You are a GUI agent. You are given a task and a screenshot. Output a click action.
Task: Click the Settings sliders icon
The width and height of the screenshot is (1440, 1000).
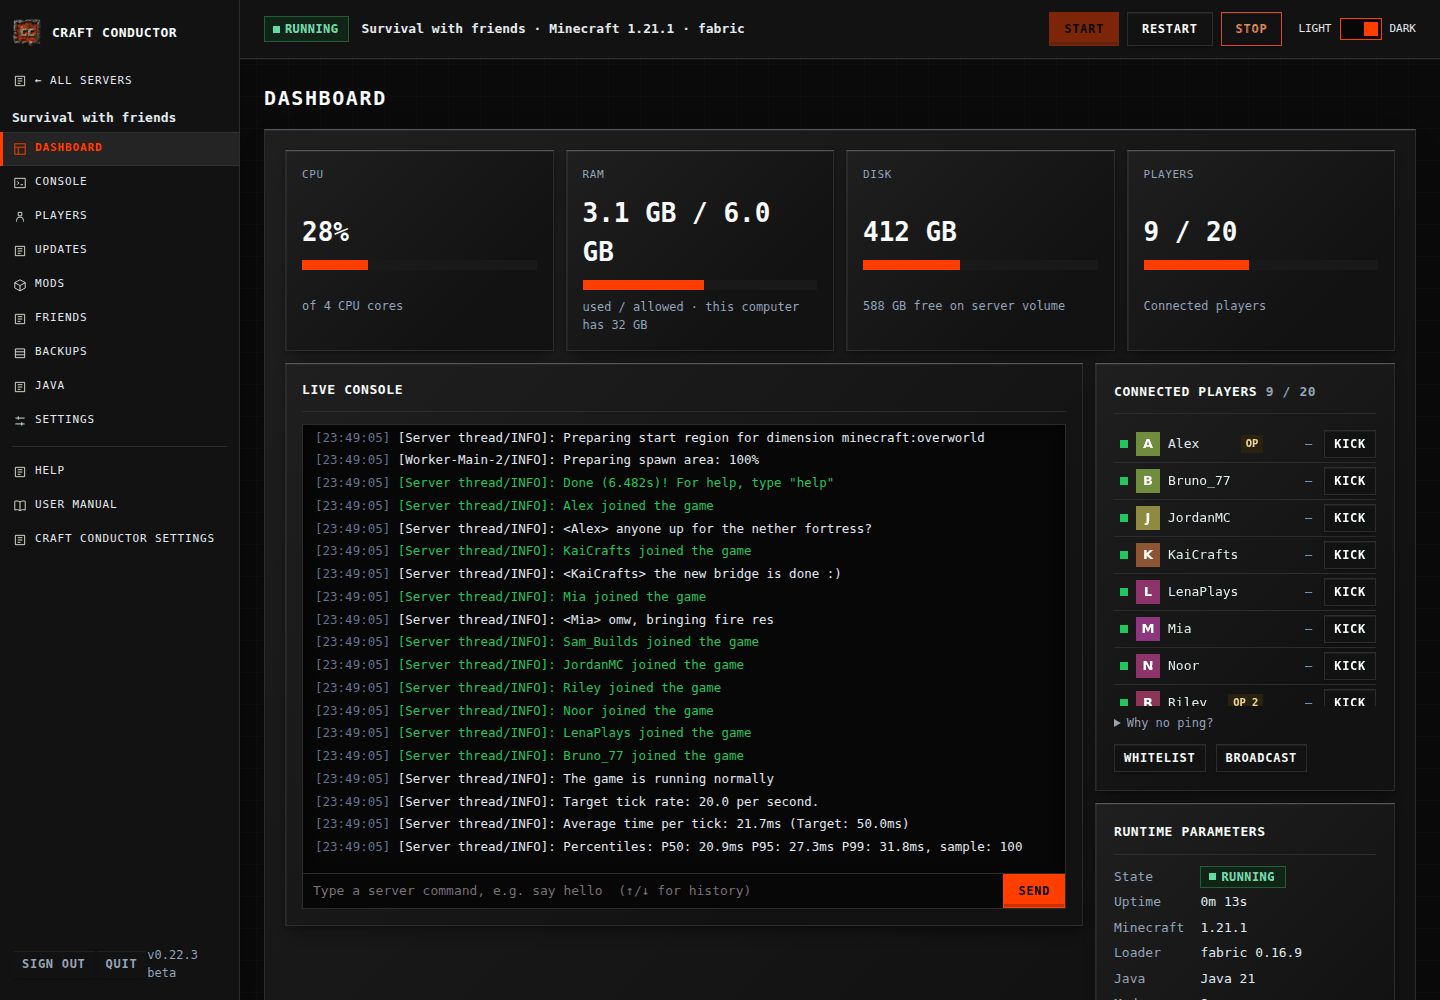(x=20, y=420)
